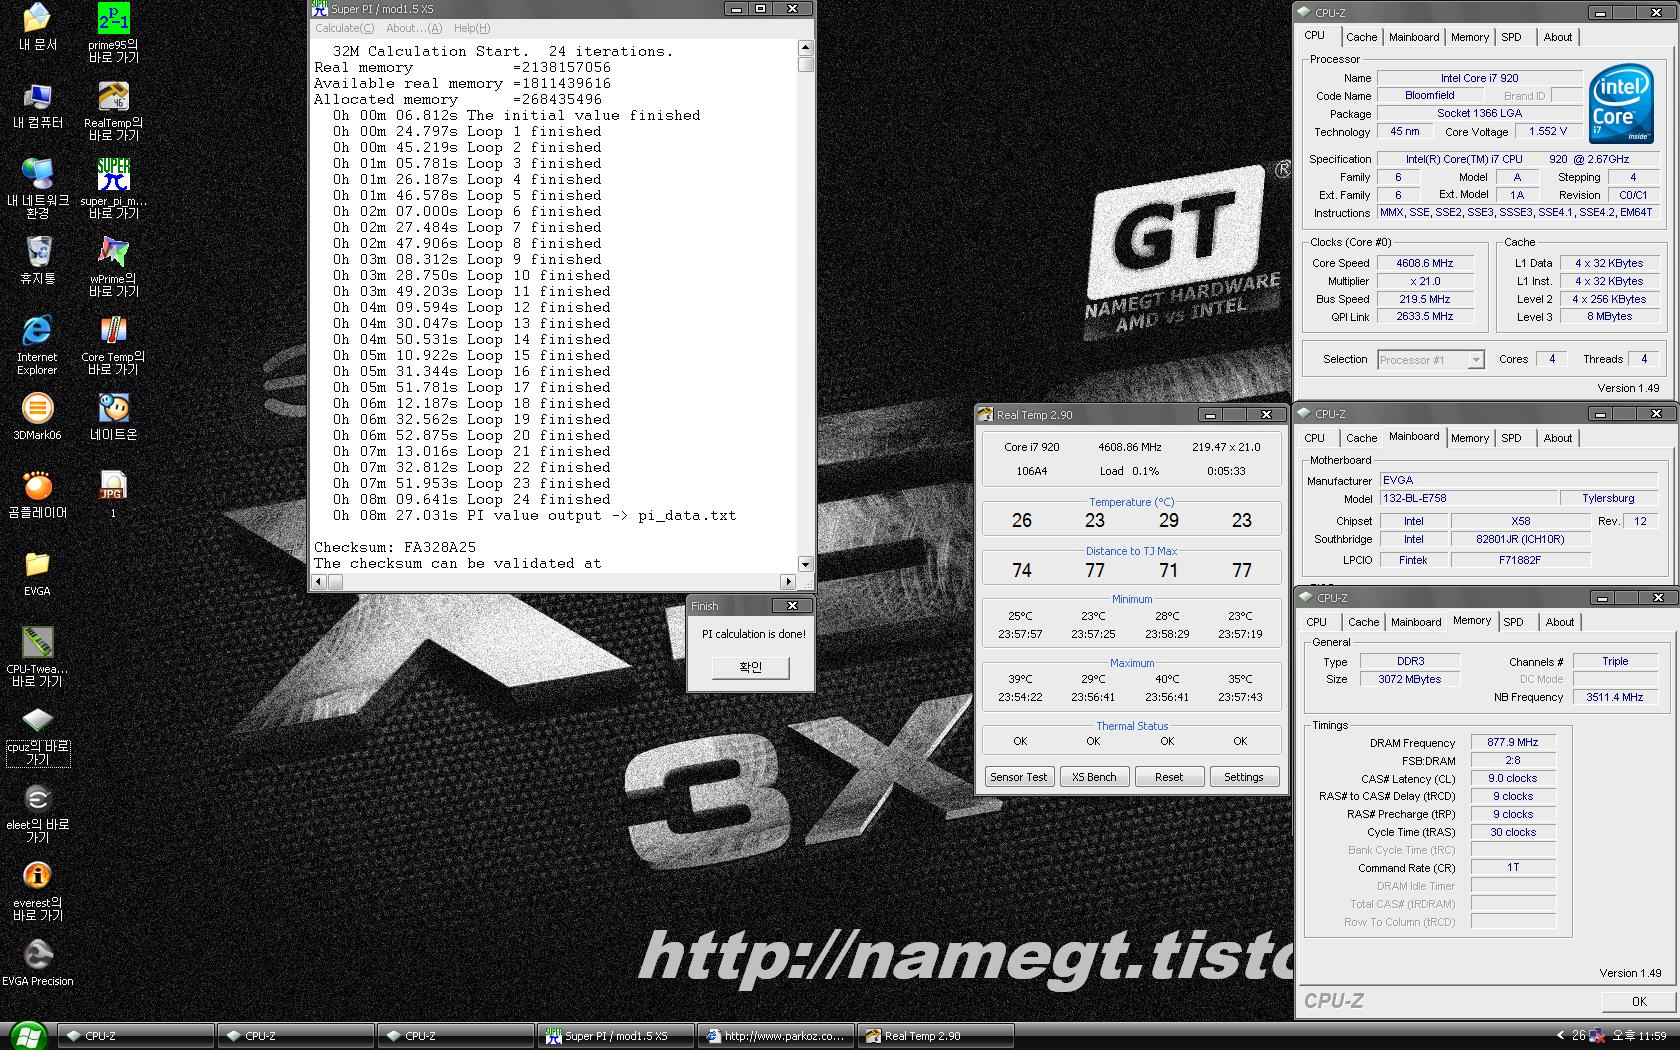Open the RealTemp desktop shortcut
The width and height of the screenshot is (1680, 1050).
(x=113, y=111)
